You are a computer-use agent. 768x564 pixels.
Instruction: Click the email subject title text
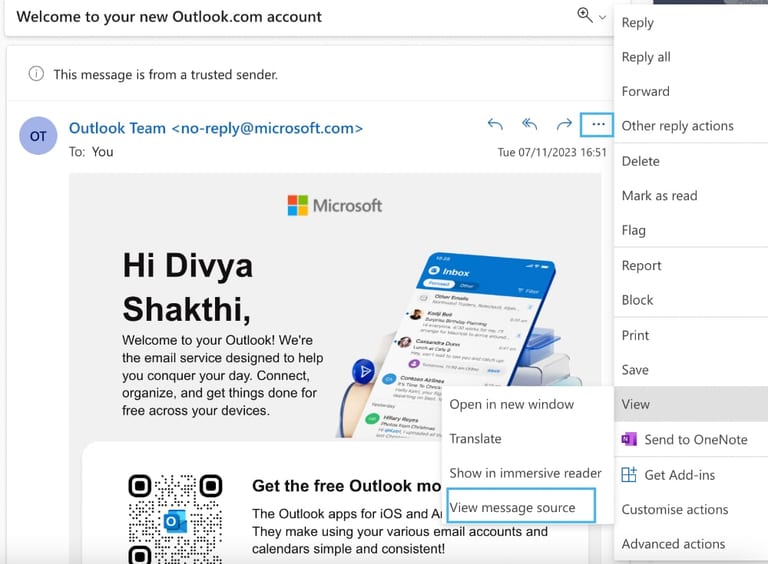pyautogui.click(x=169, y=17)
